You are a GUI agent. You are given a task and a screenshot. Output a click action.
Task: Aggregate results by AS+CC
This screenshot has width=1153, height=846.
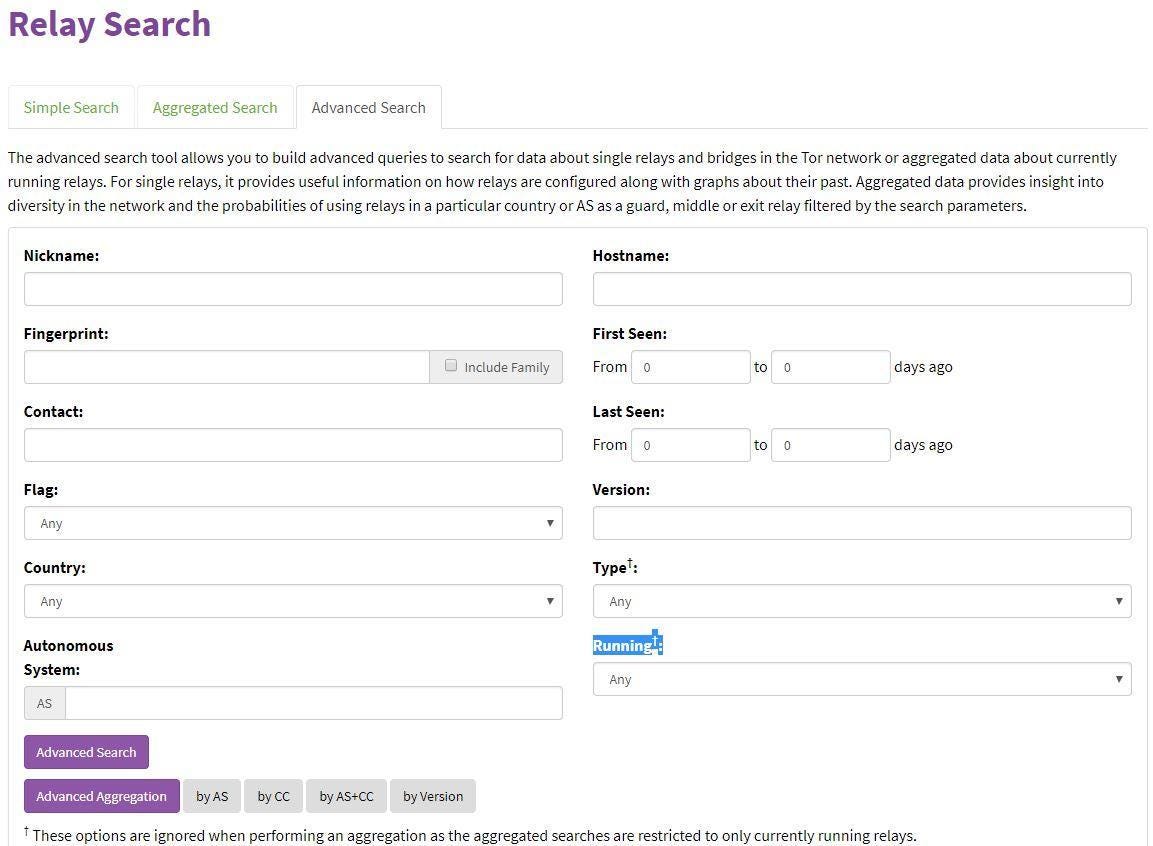tap(346, 796)
